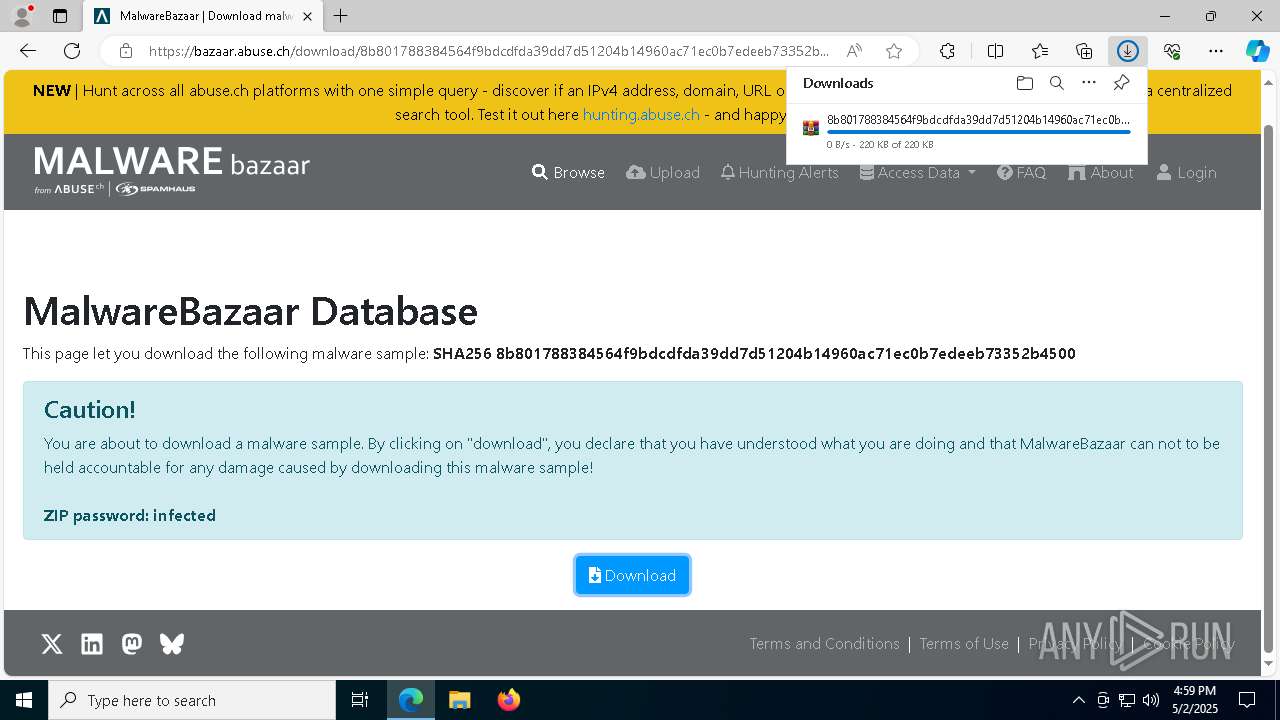
Task: Show hidden system tray icons
Action: (x=1078, y=700)
